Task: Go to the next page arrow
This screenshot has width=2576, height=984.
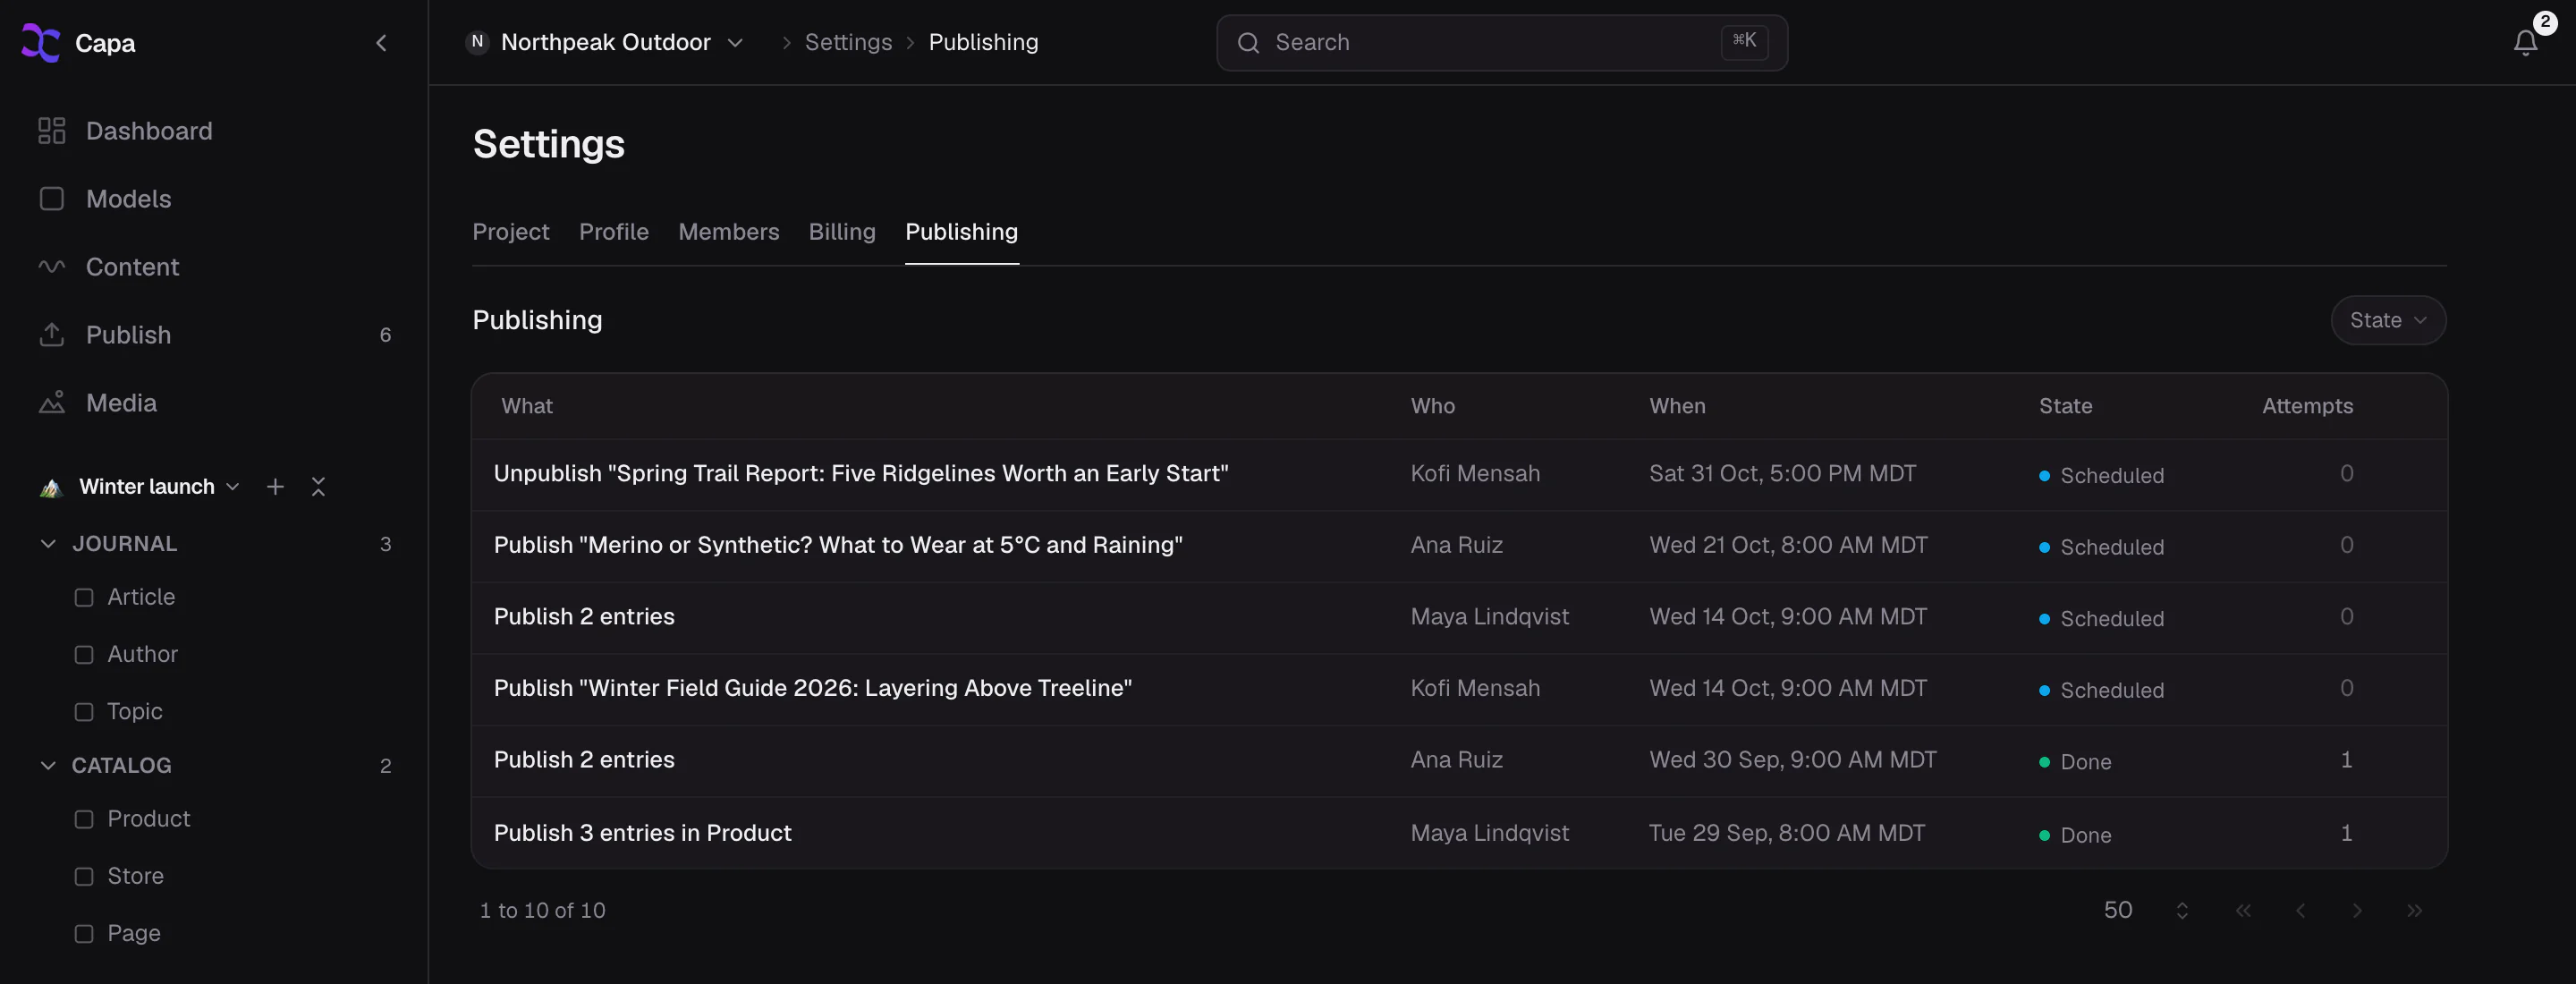Action: pos(2357,911)
